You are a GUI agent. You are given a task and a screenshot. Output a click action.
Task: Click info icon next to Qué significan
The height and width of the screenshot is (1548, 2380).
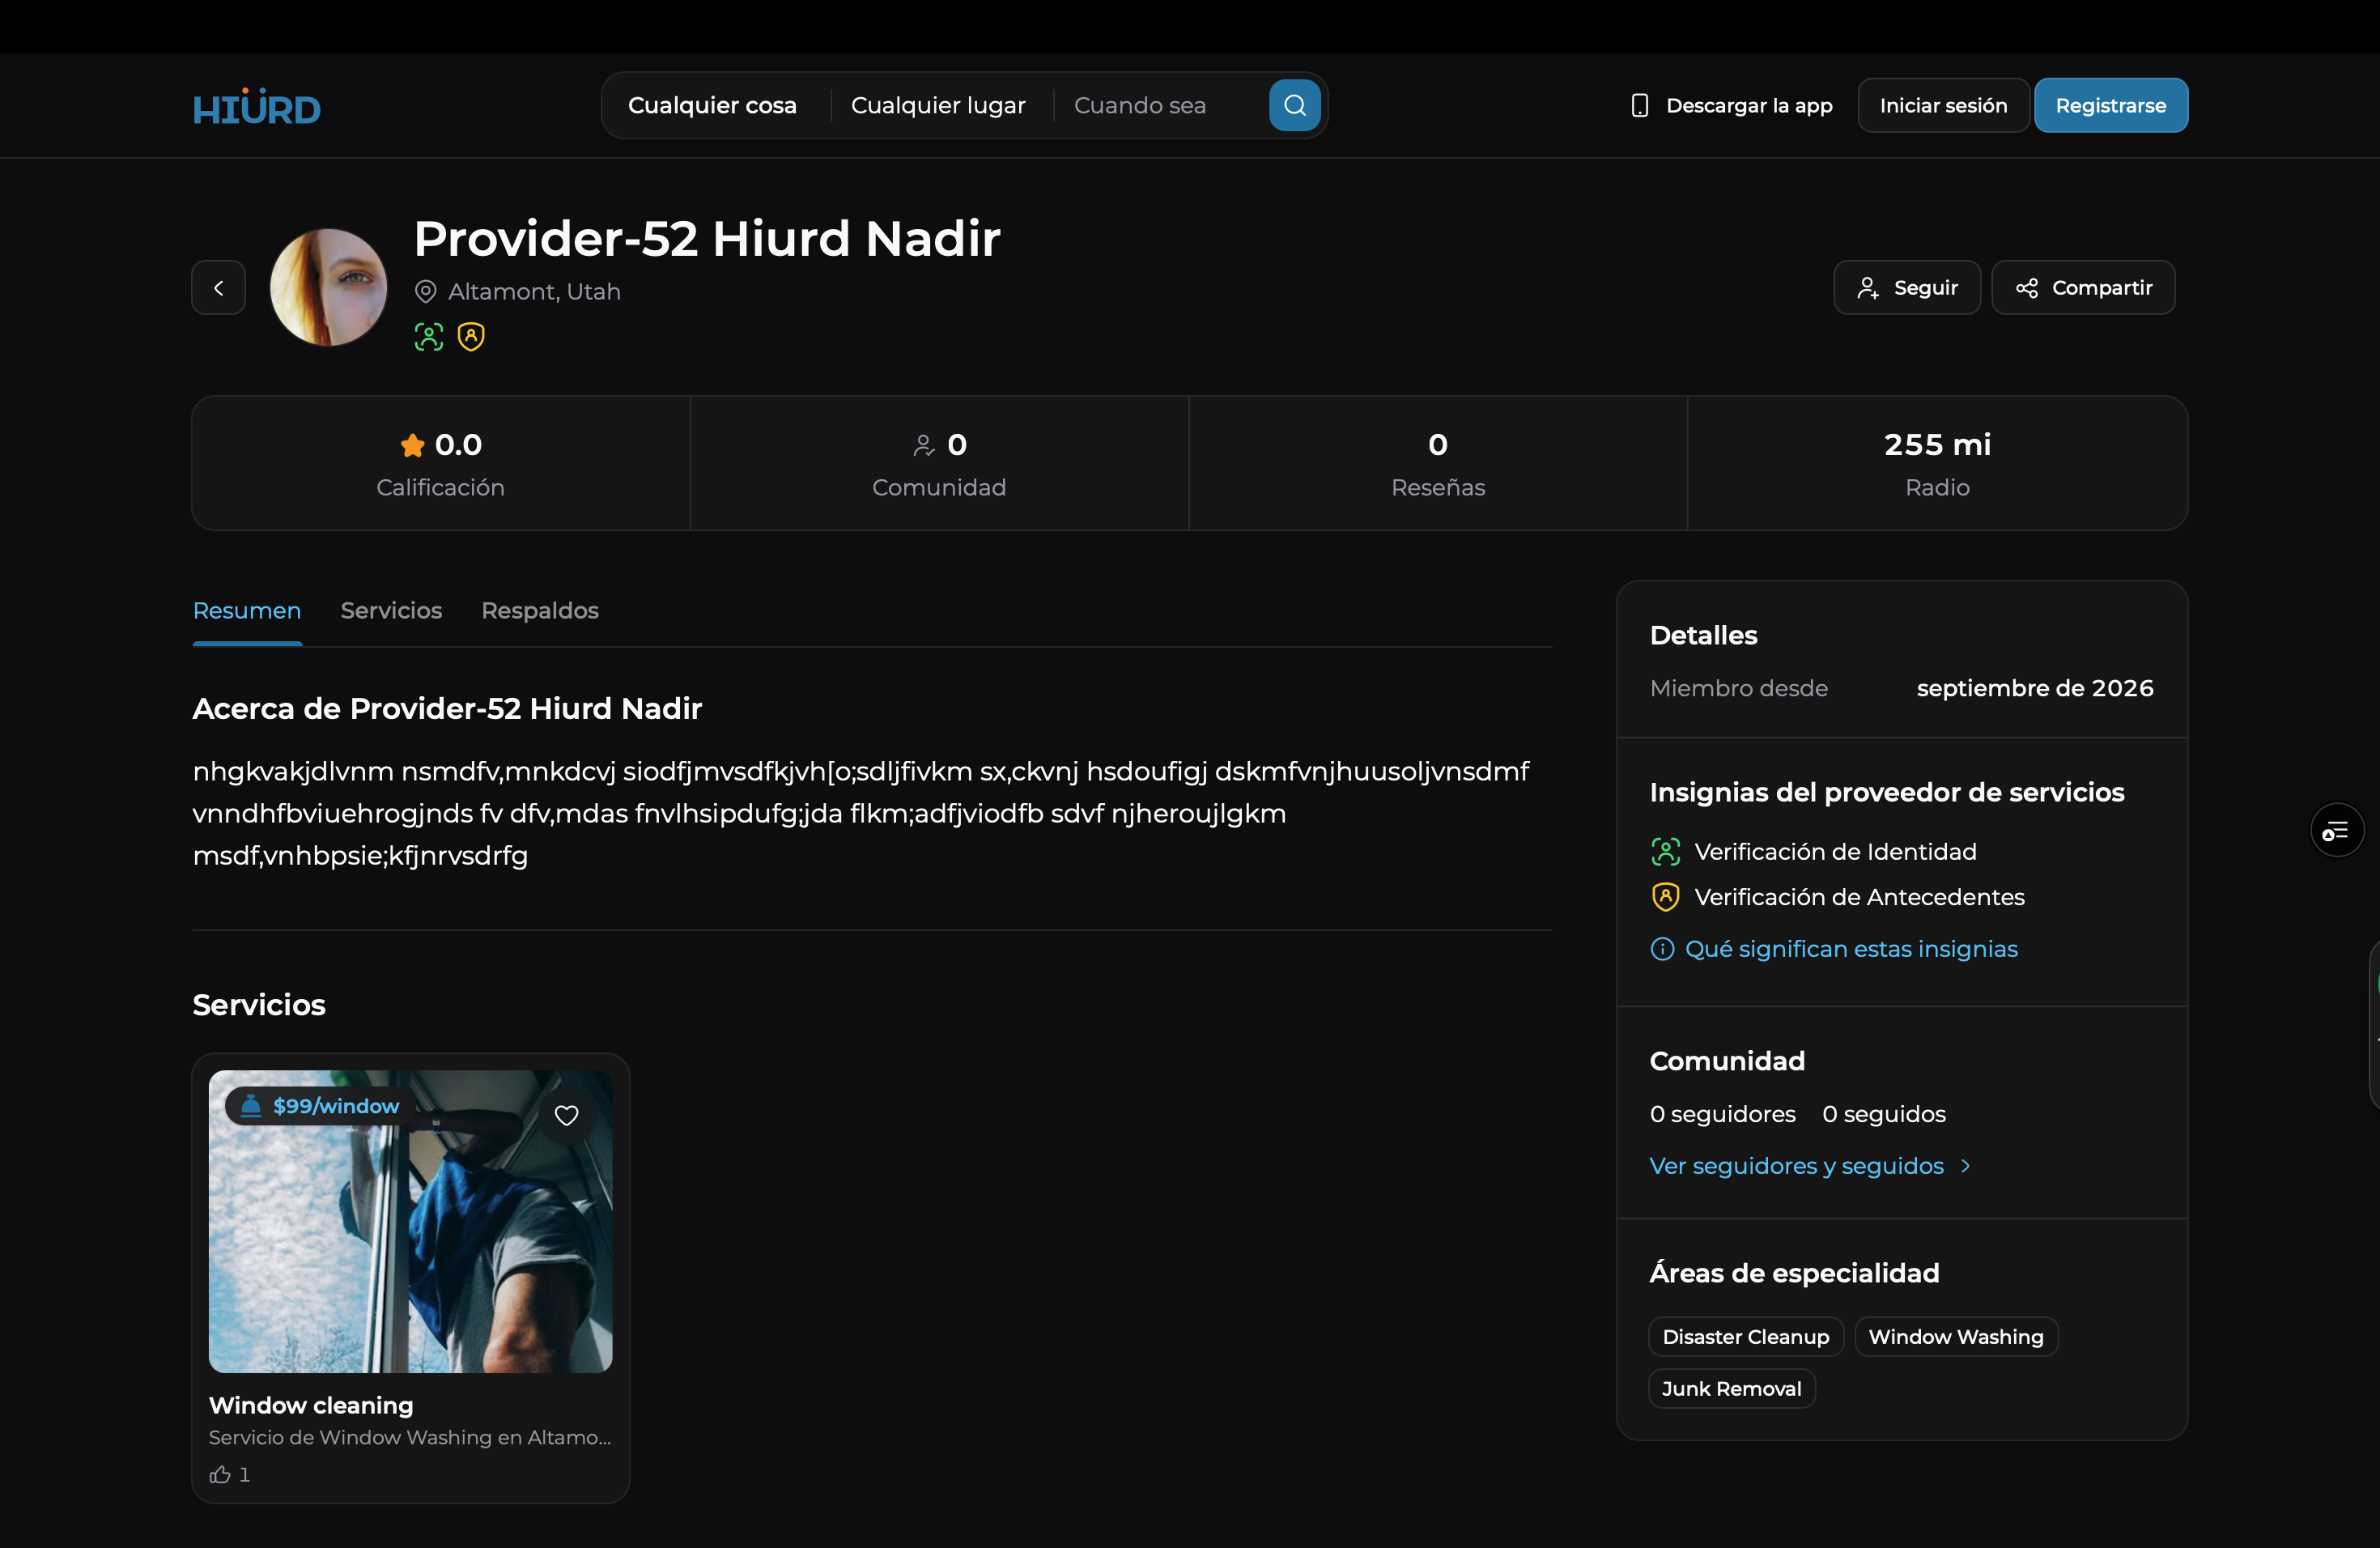tap(1661, 949)
